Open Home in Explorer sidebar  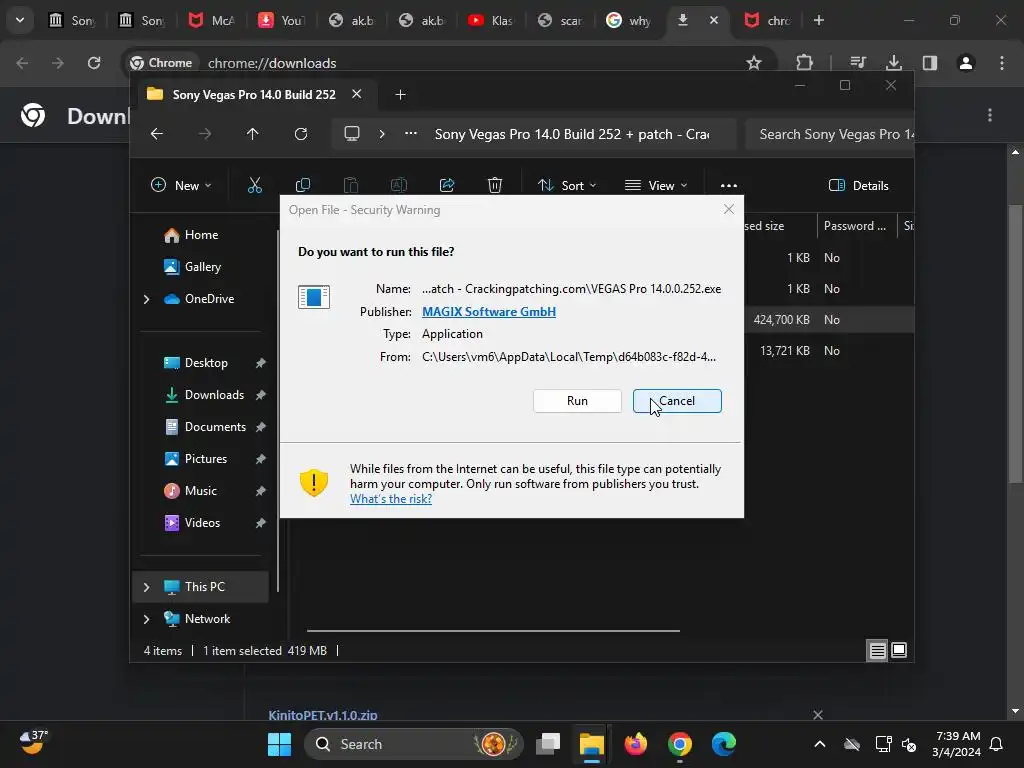pos(201,234)
